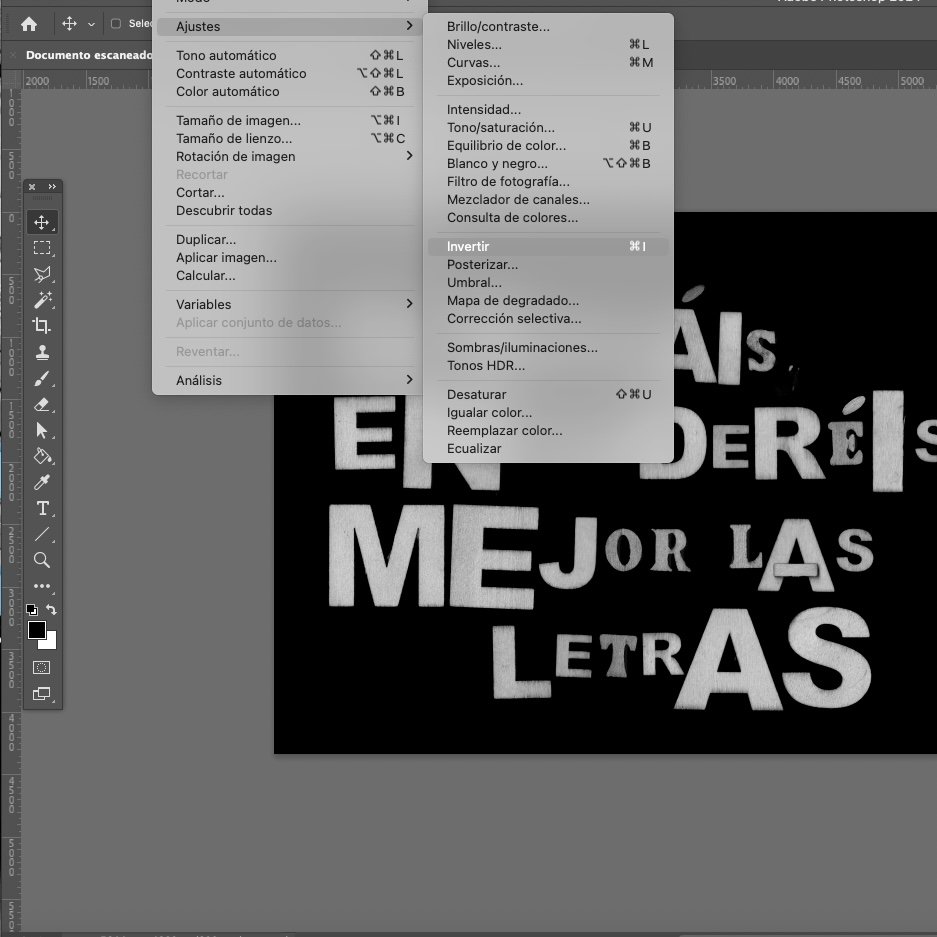Choose Corrección selectiva
Image resolution: width=937 pixels, height=937 pixels.
[548, 319]
